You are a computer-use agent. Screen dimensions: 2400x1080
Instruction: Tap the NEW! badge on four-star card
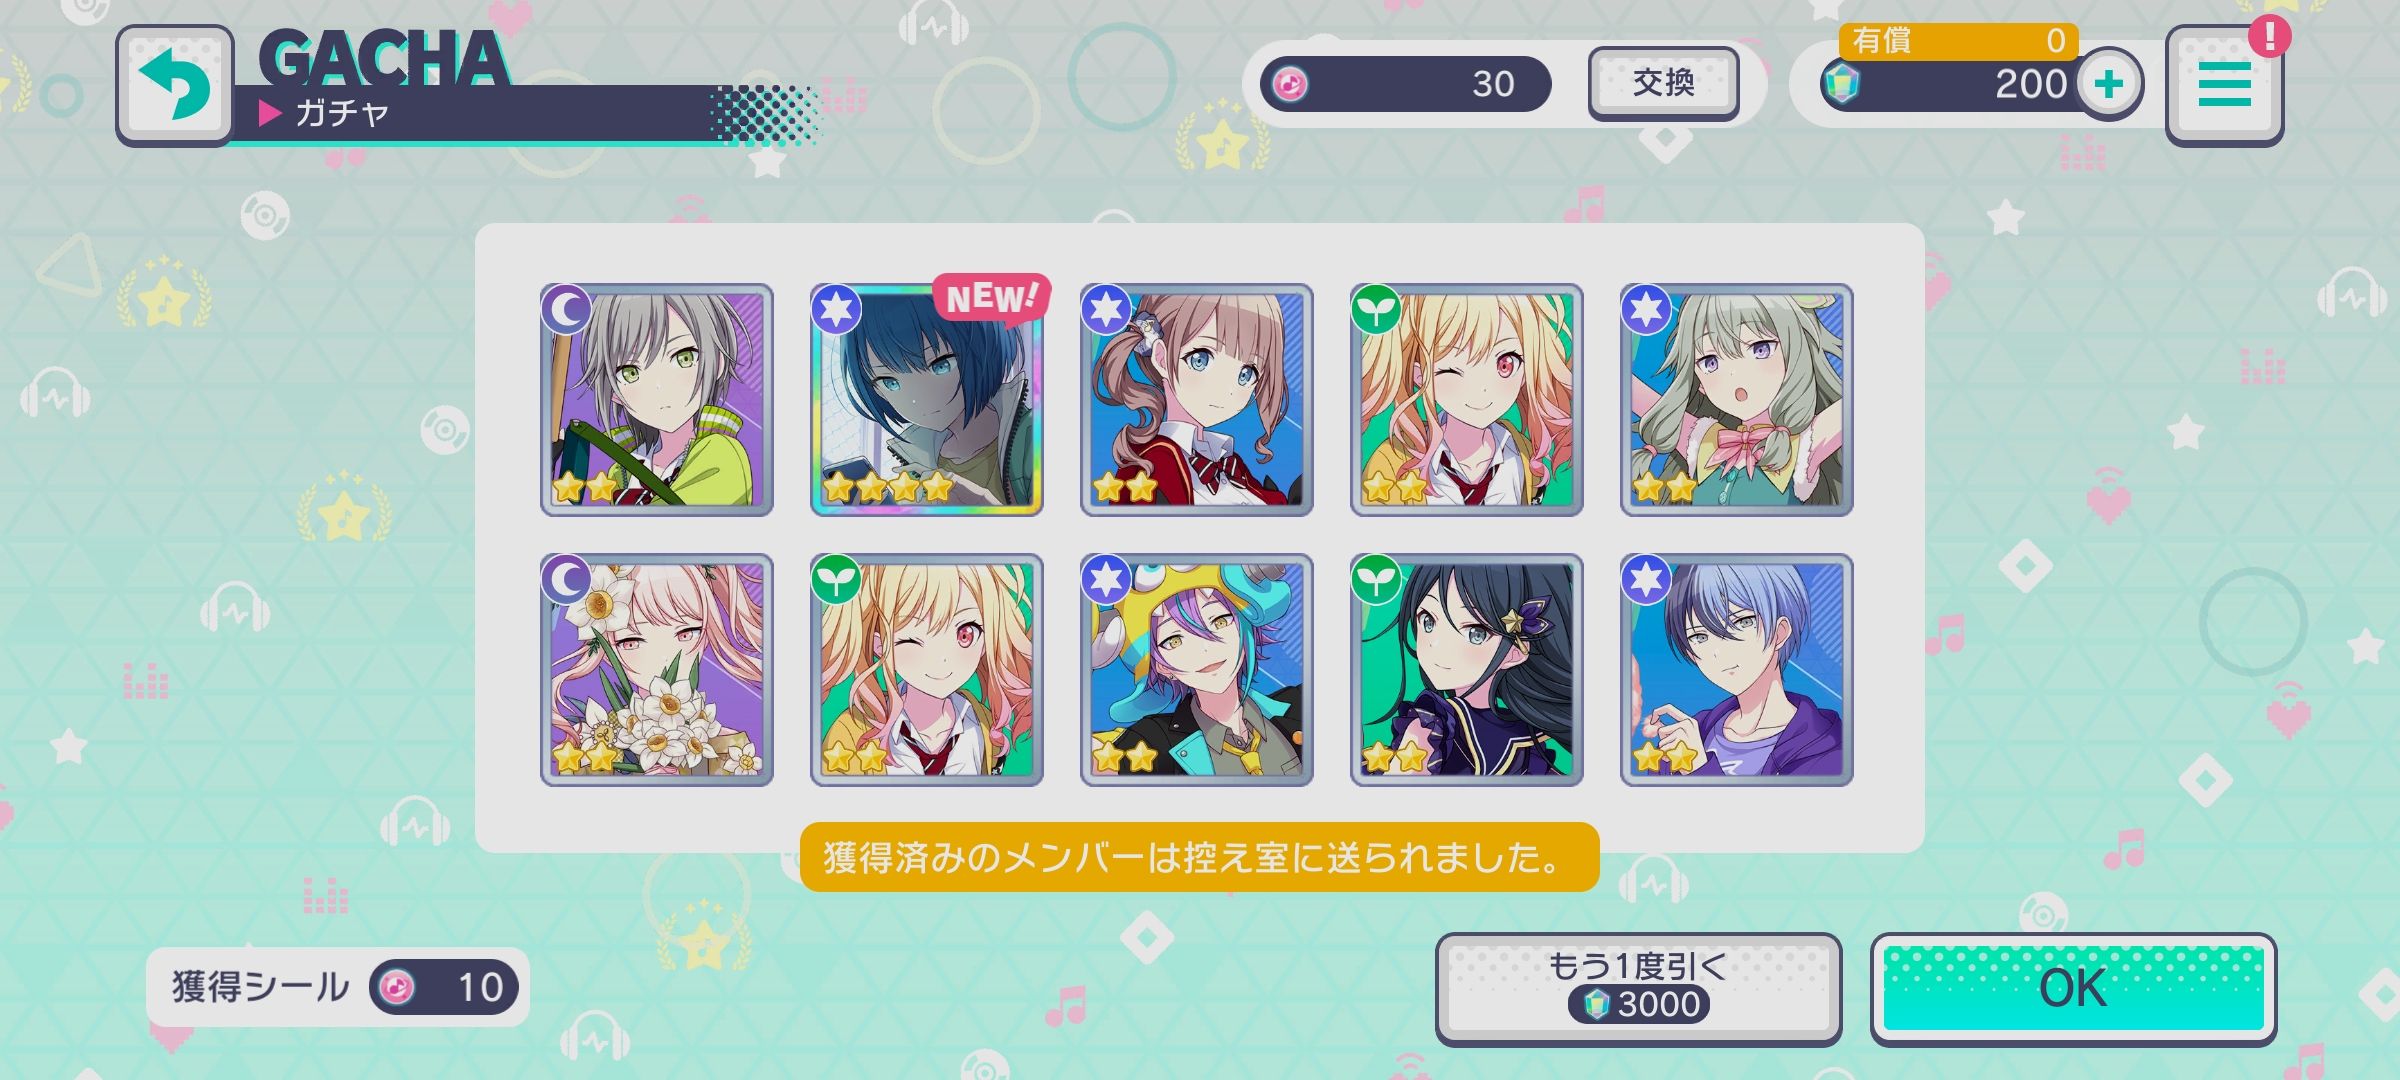pos(991,298)
